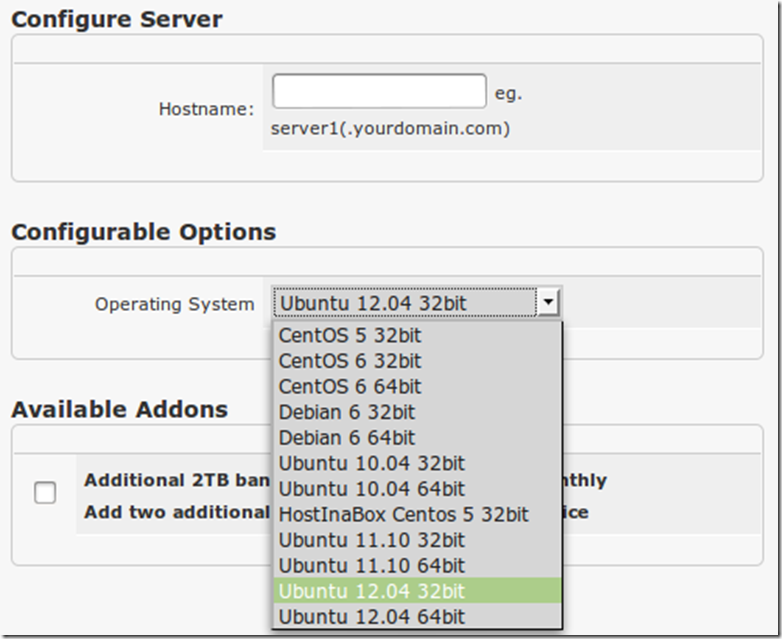Click the Available Addons heading
782x639 pixels.
point(120,410)
